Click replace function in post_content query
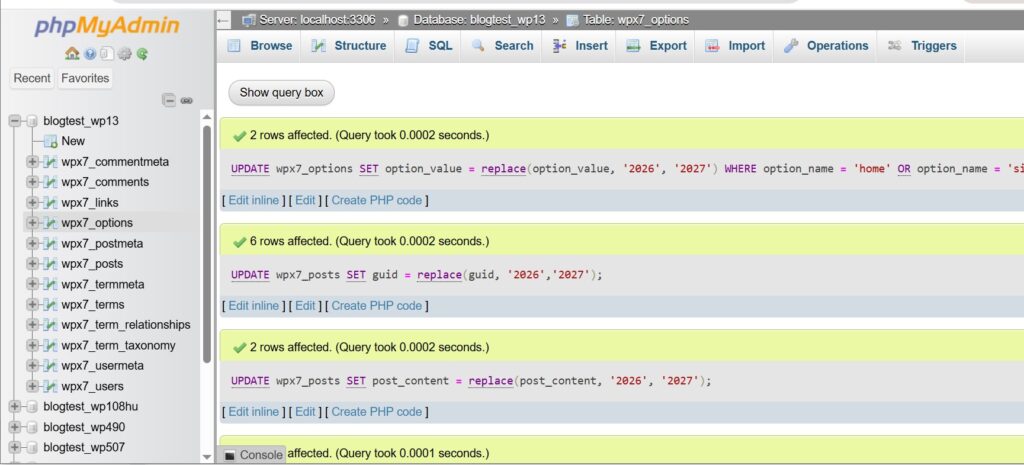The height and width of the screenshot is (465, 1024). pos(490,381)
